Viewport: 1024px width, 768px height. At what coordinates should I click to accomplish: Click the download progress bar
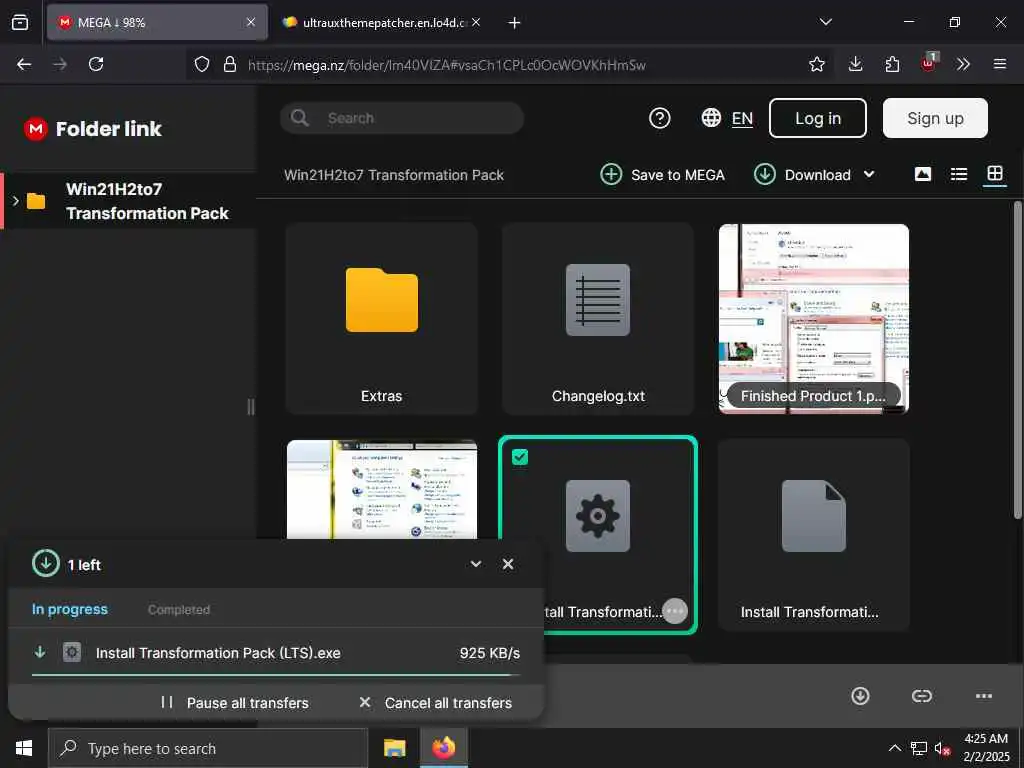(x=276, y=675)
